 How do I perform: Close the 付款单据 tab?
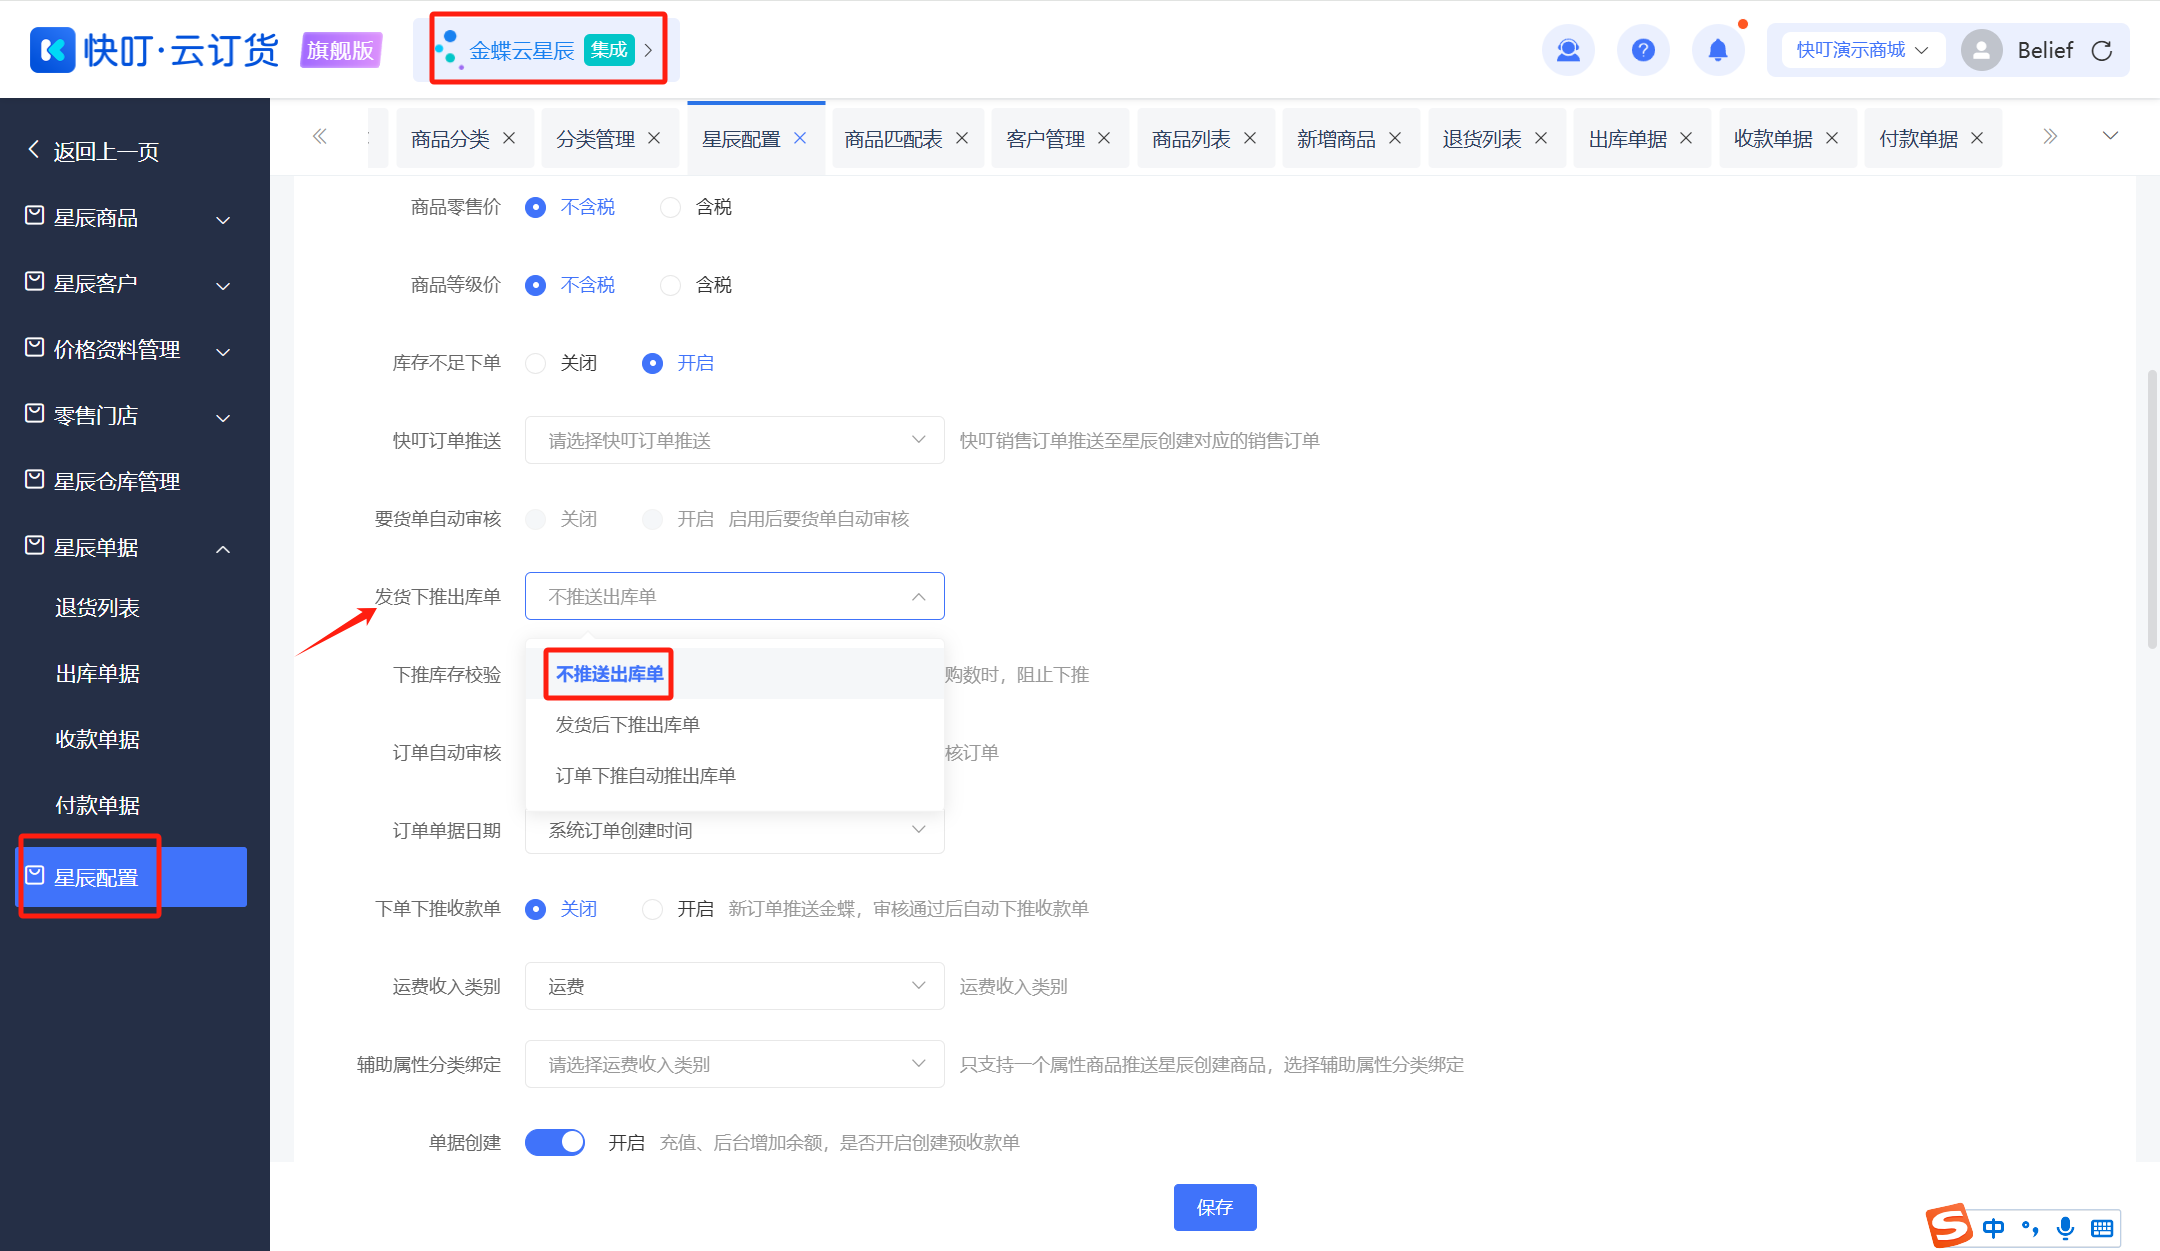(1977, 138)
